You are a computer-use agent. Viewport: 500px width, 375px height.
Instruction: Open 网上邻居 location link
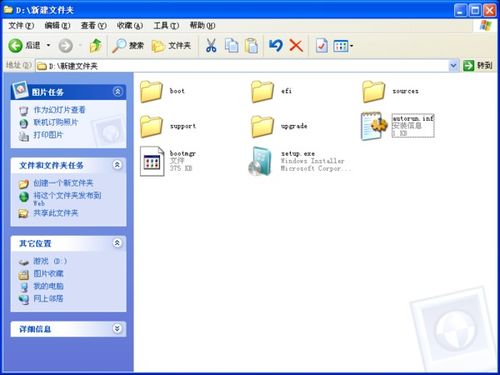[x=48, y=299]
